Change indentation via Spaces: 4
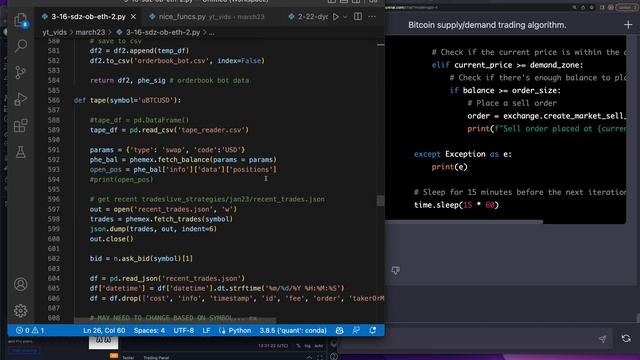 tap(149, 330)
